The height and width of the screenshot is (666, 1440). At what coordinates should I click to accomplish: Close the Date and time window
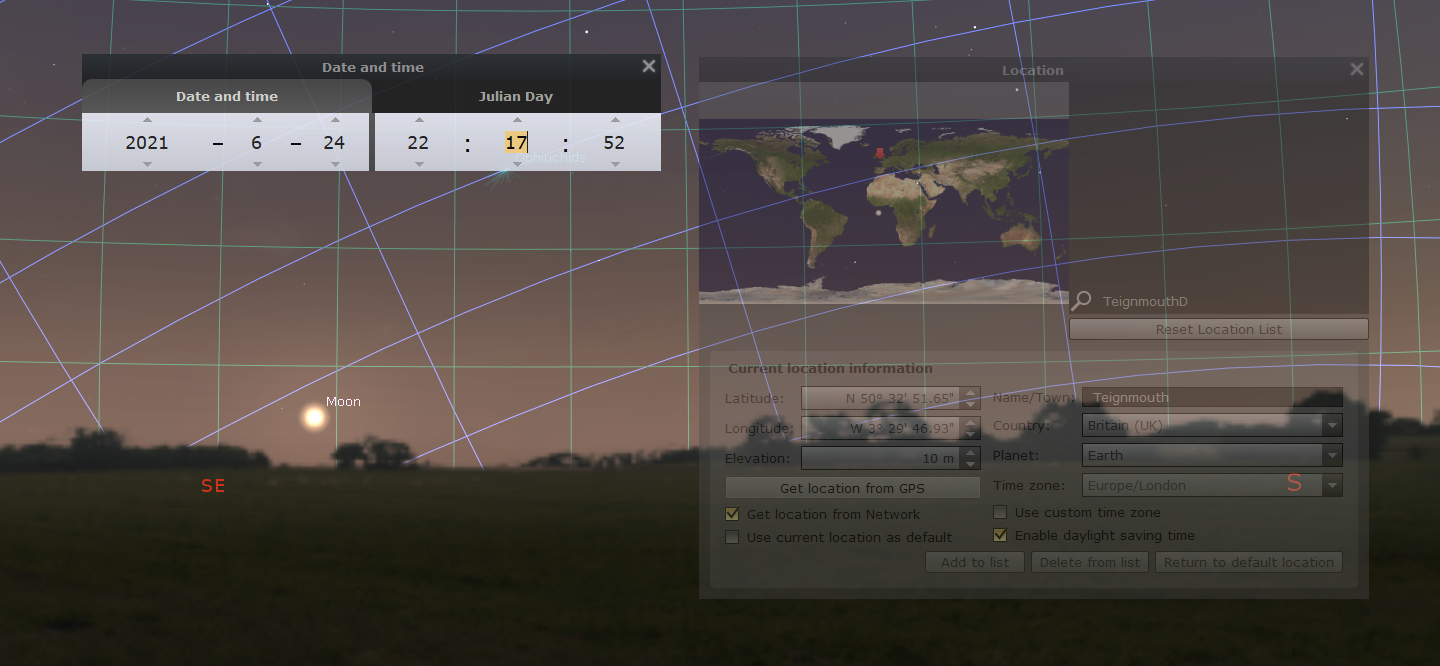pyautogui.click(x=649, y=66)
